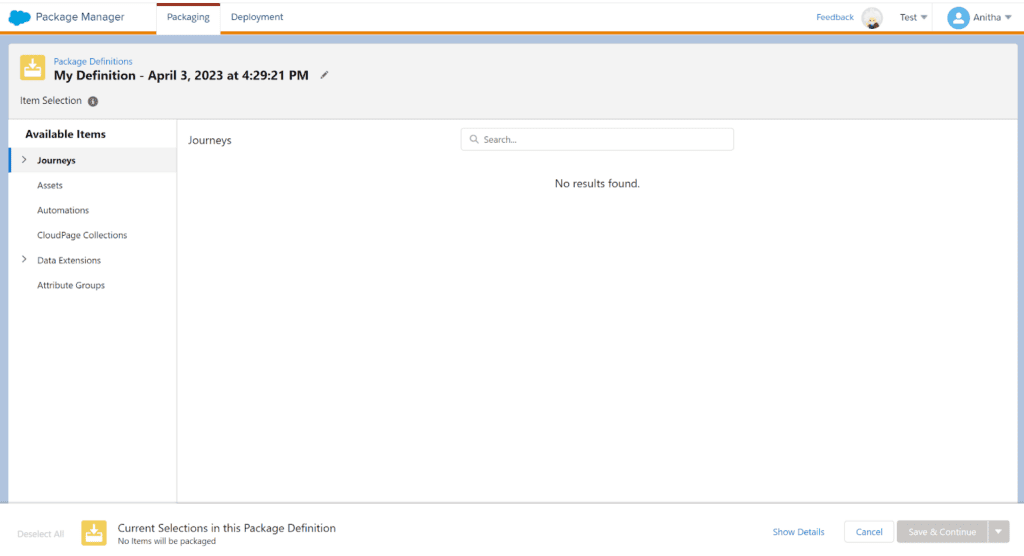The width and height of the screenshot is (1024, 556).
Task: Click the Astro mascot avatar icon
Action: point(872,18)
